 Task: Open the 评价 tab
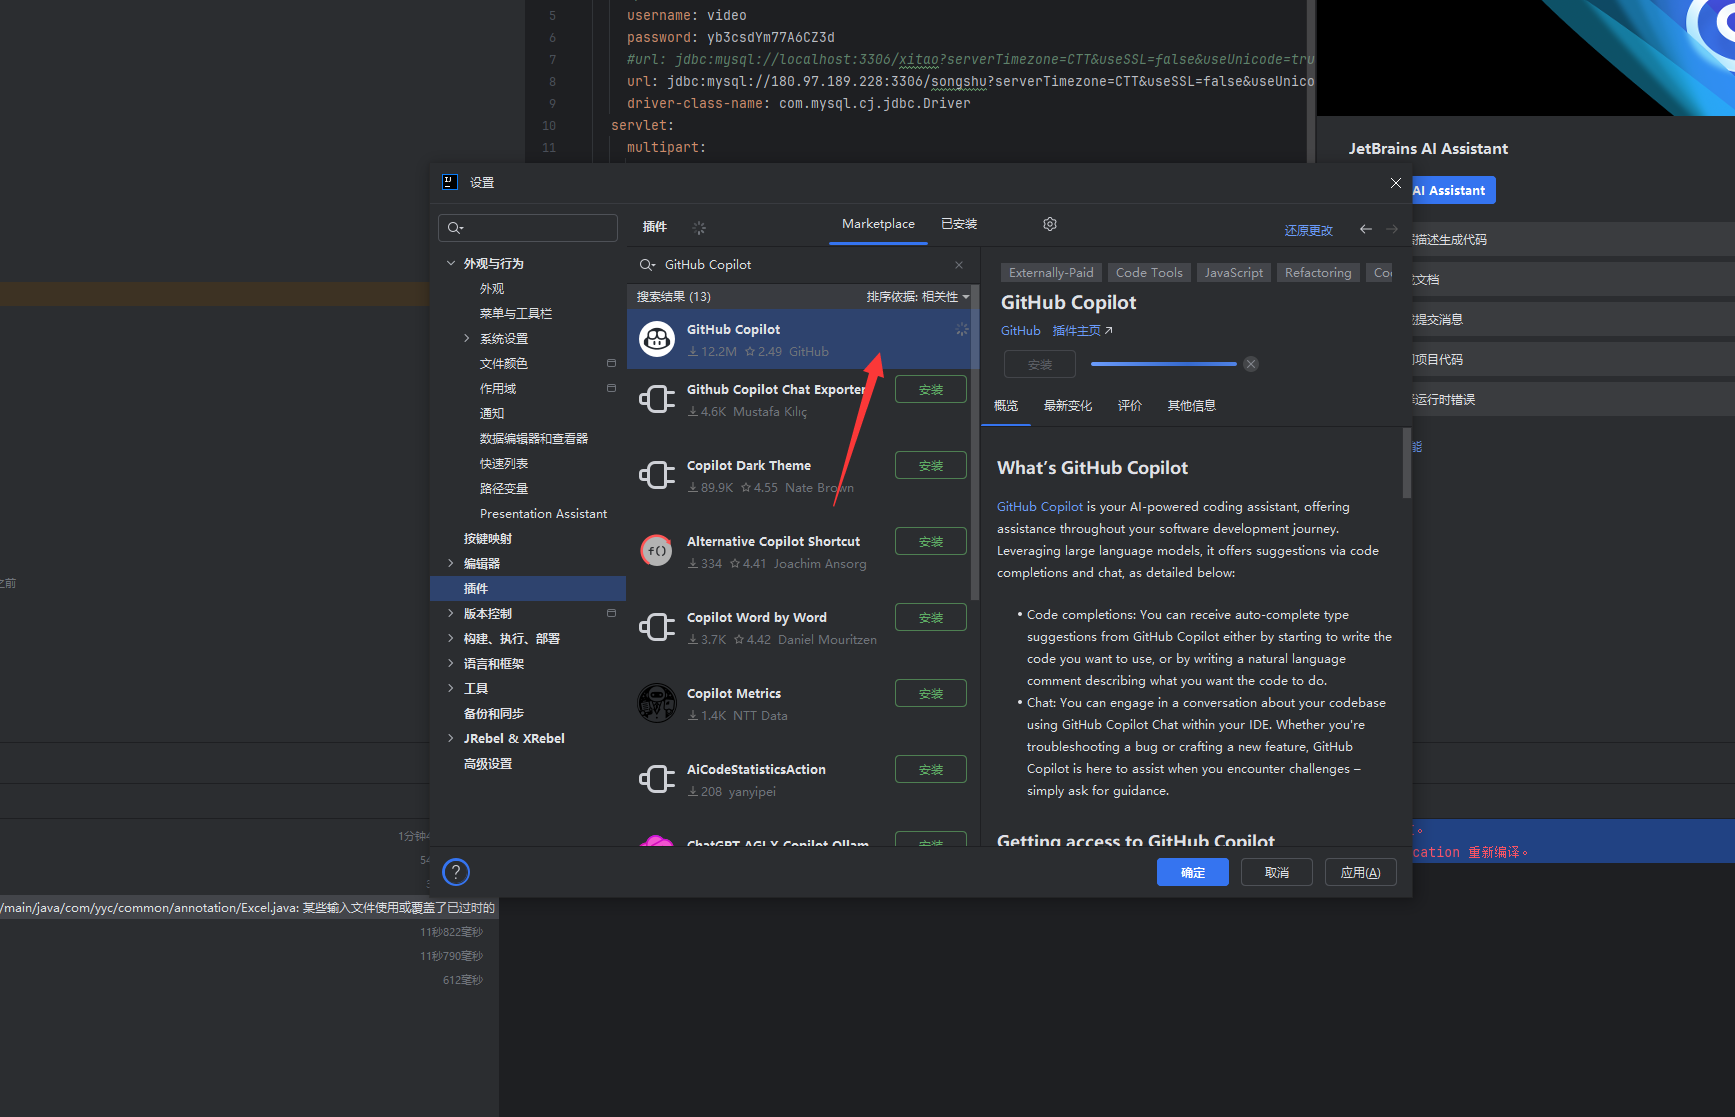(x=1130, y=406)
